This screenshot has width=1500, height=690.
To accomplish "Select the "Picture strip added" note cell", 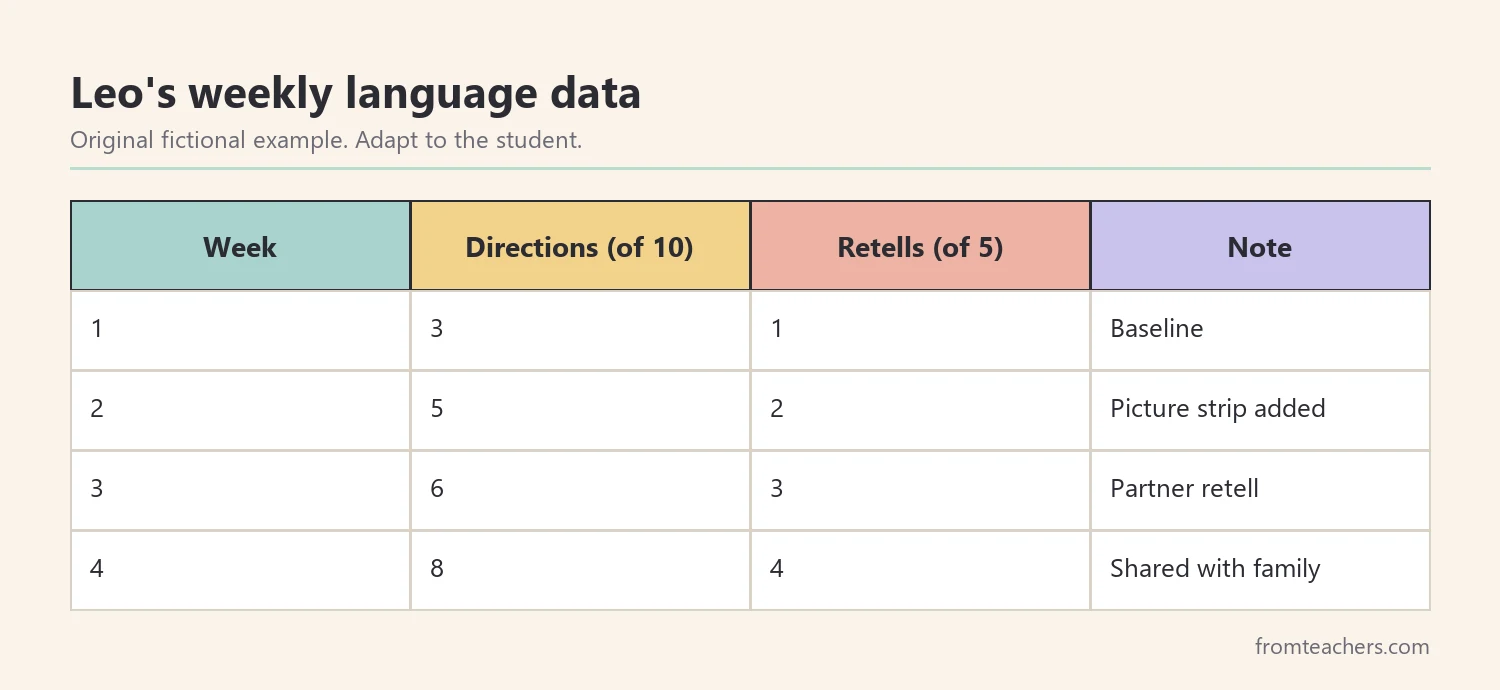I will [x=1260, y=410].
